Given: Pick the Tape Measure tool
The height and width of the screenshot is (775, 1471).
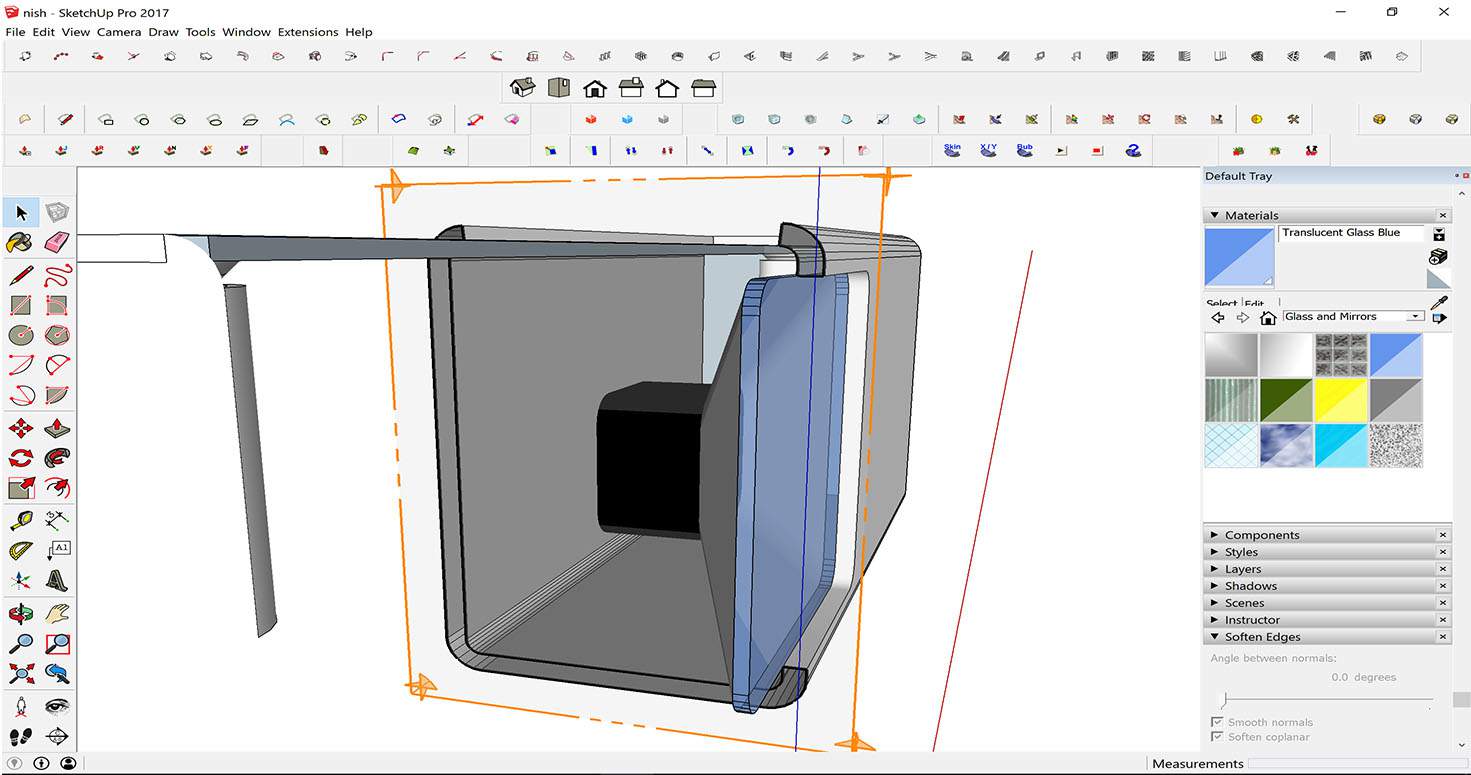Looking at the screenshot, I should click(x=21, y=520).
